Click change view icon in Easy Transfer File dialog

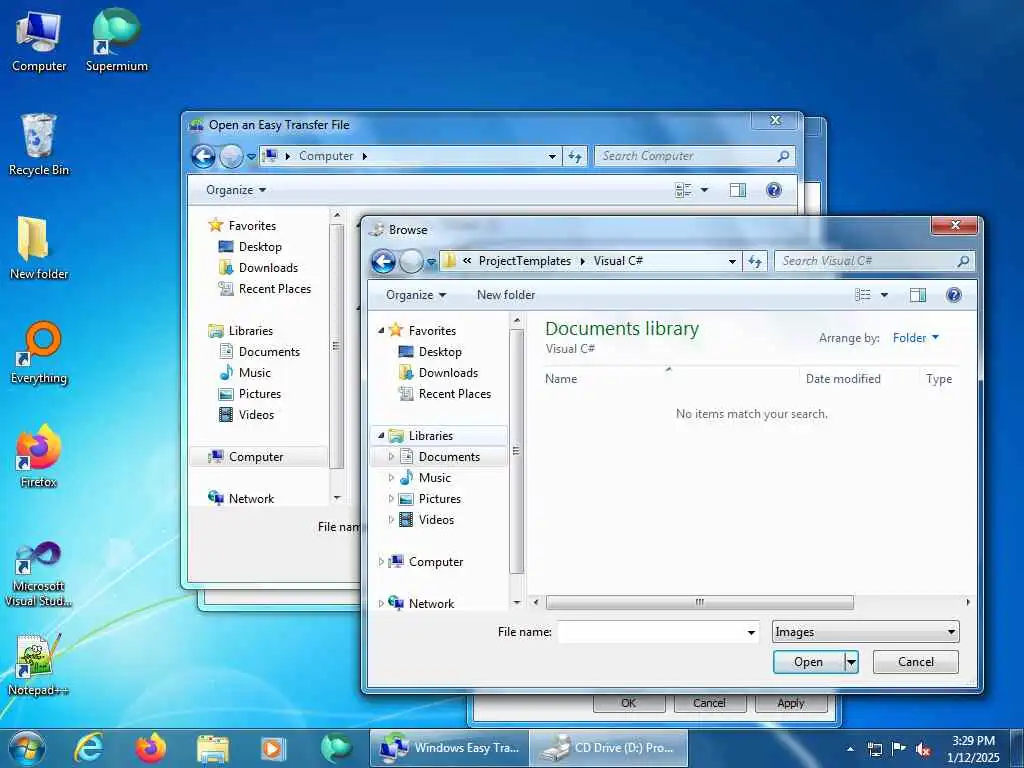(x=683, y=190)
